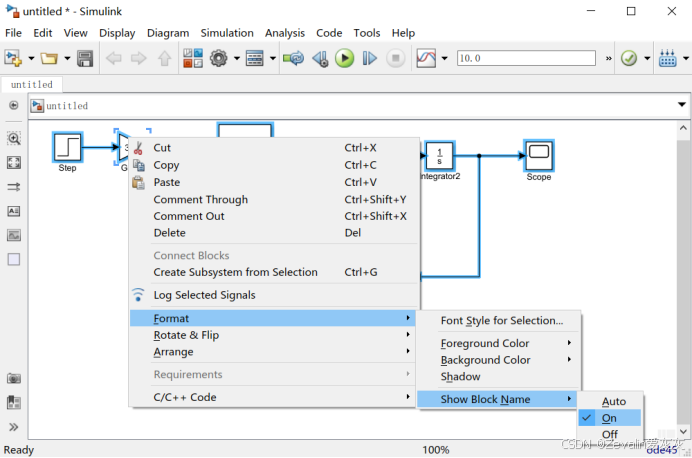
Task: Click the viewmarks palette icon
Action: coord(14,402)
